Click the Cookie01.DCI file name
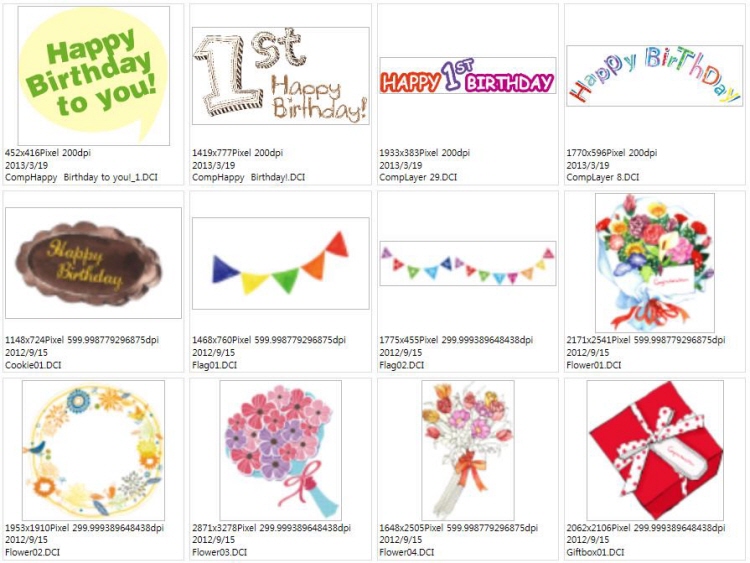Screen dimensions: 750x563 [33, 365]
